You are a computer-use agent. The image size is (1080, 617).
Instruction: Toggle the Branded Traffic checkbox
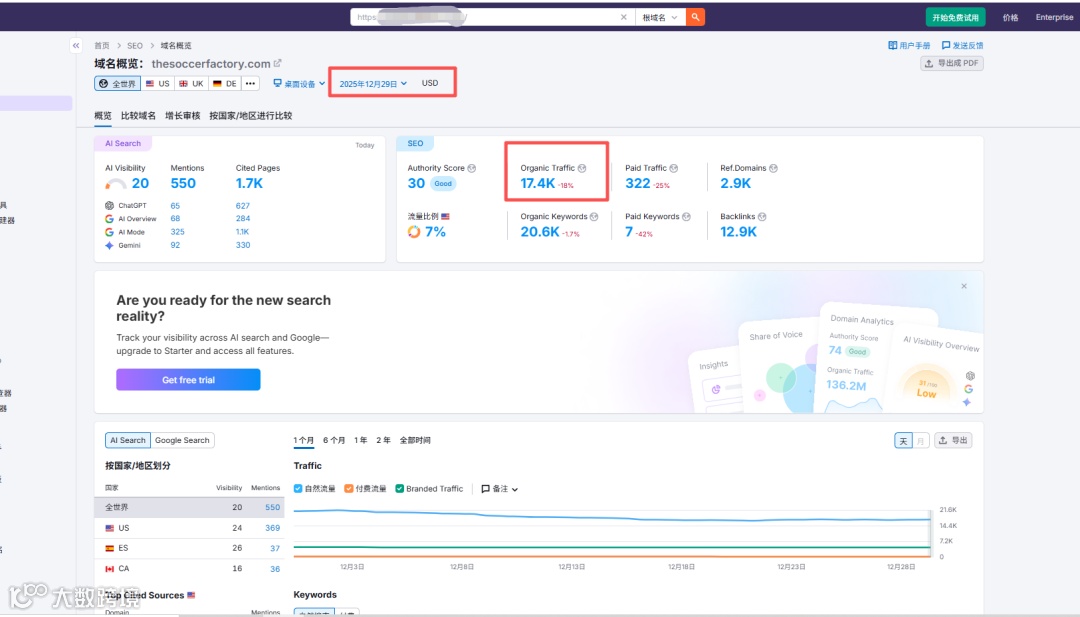click(x=399, y=488)
